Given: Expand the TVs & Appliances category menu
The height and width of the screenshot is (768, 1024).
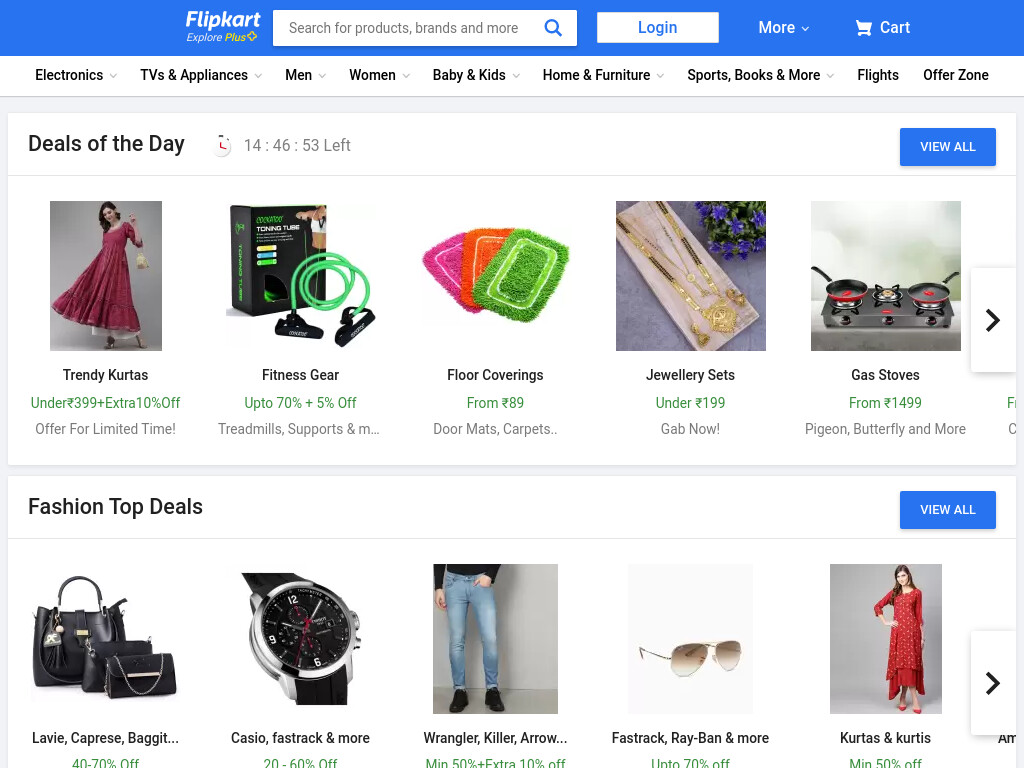Looking at the screenshot, I should (x=201, y=75).
